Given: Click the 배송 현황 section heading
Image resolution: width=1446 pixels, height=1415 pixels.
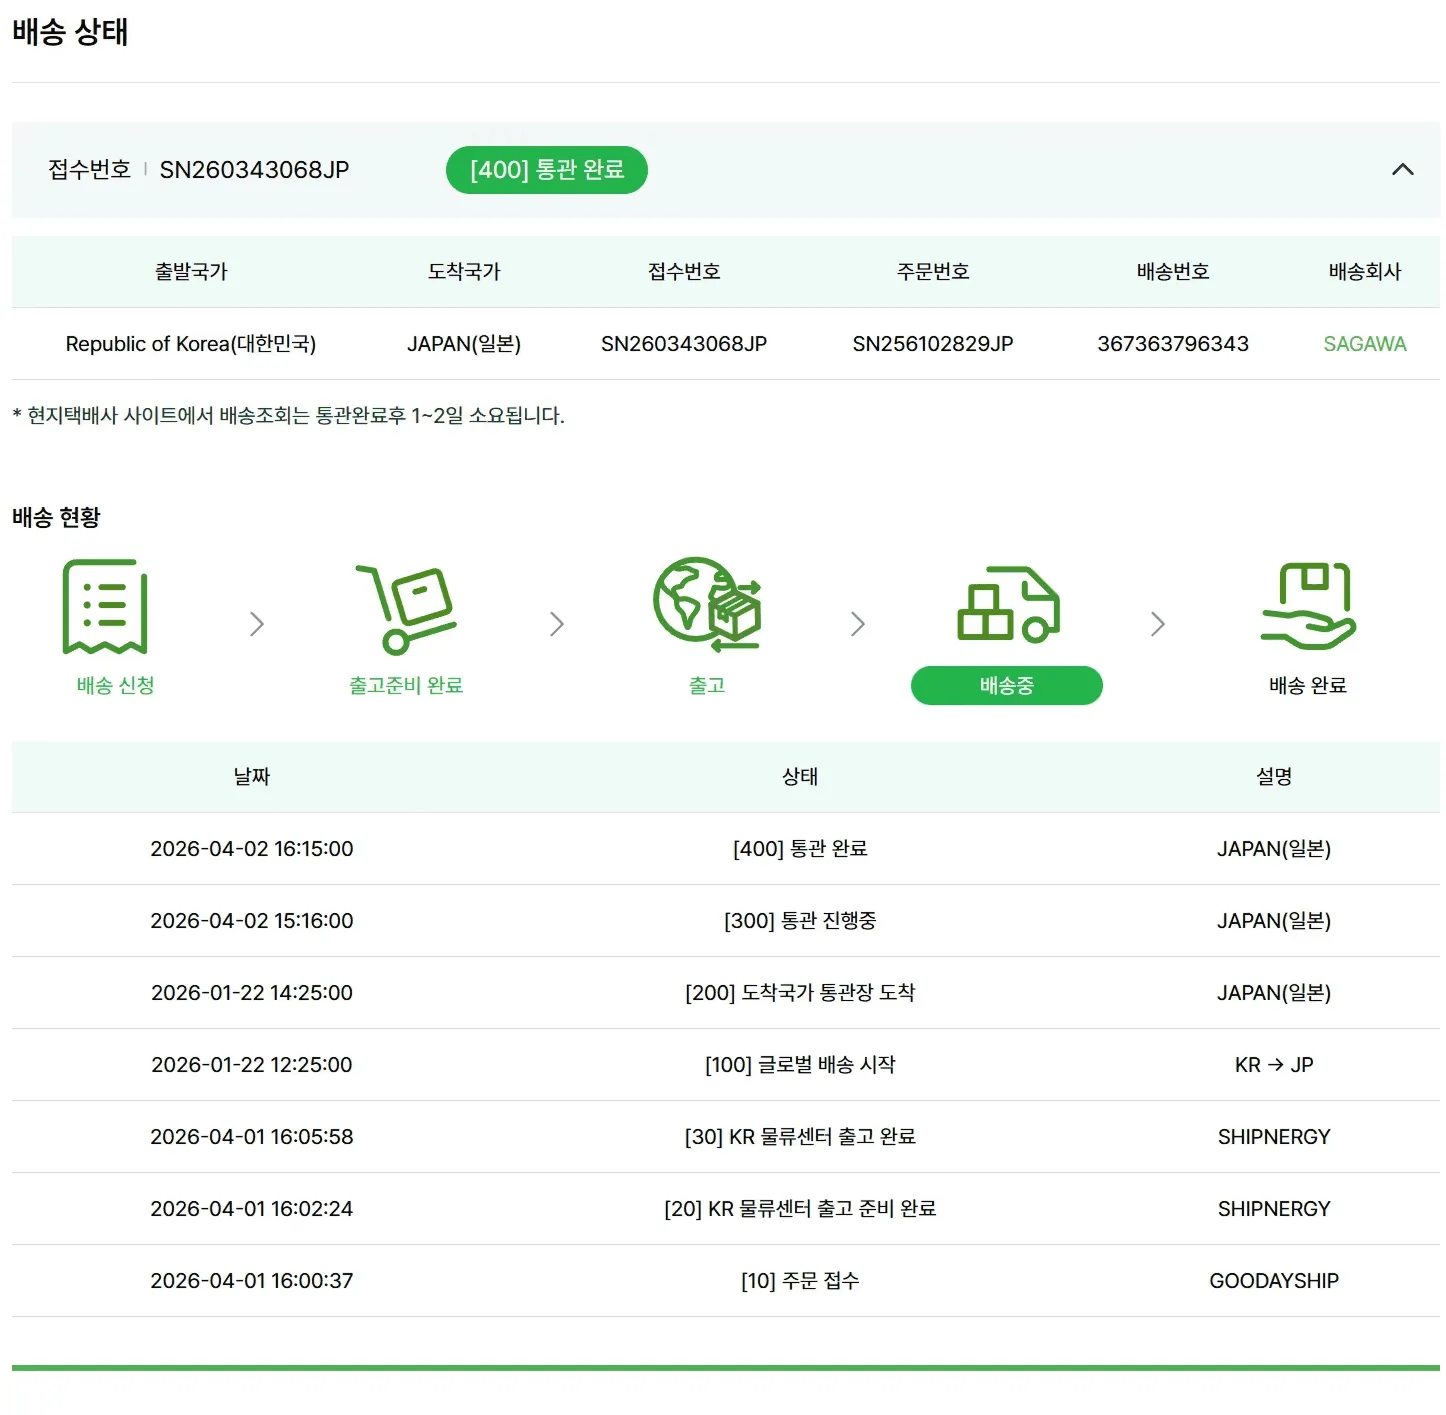Looking at the screenshot, I should click(x=57, y=517).
